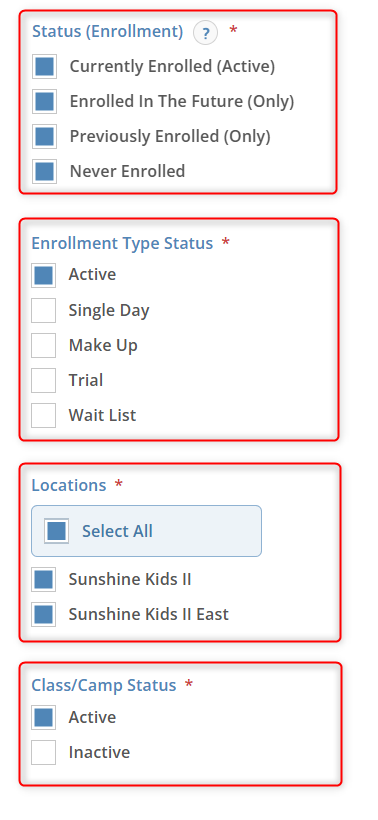This screenshot has width=378, height=820.
Task: Enable the Inactive Class/Camp Status checkbox
Action: (43, 753)
